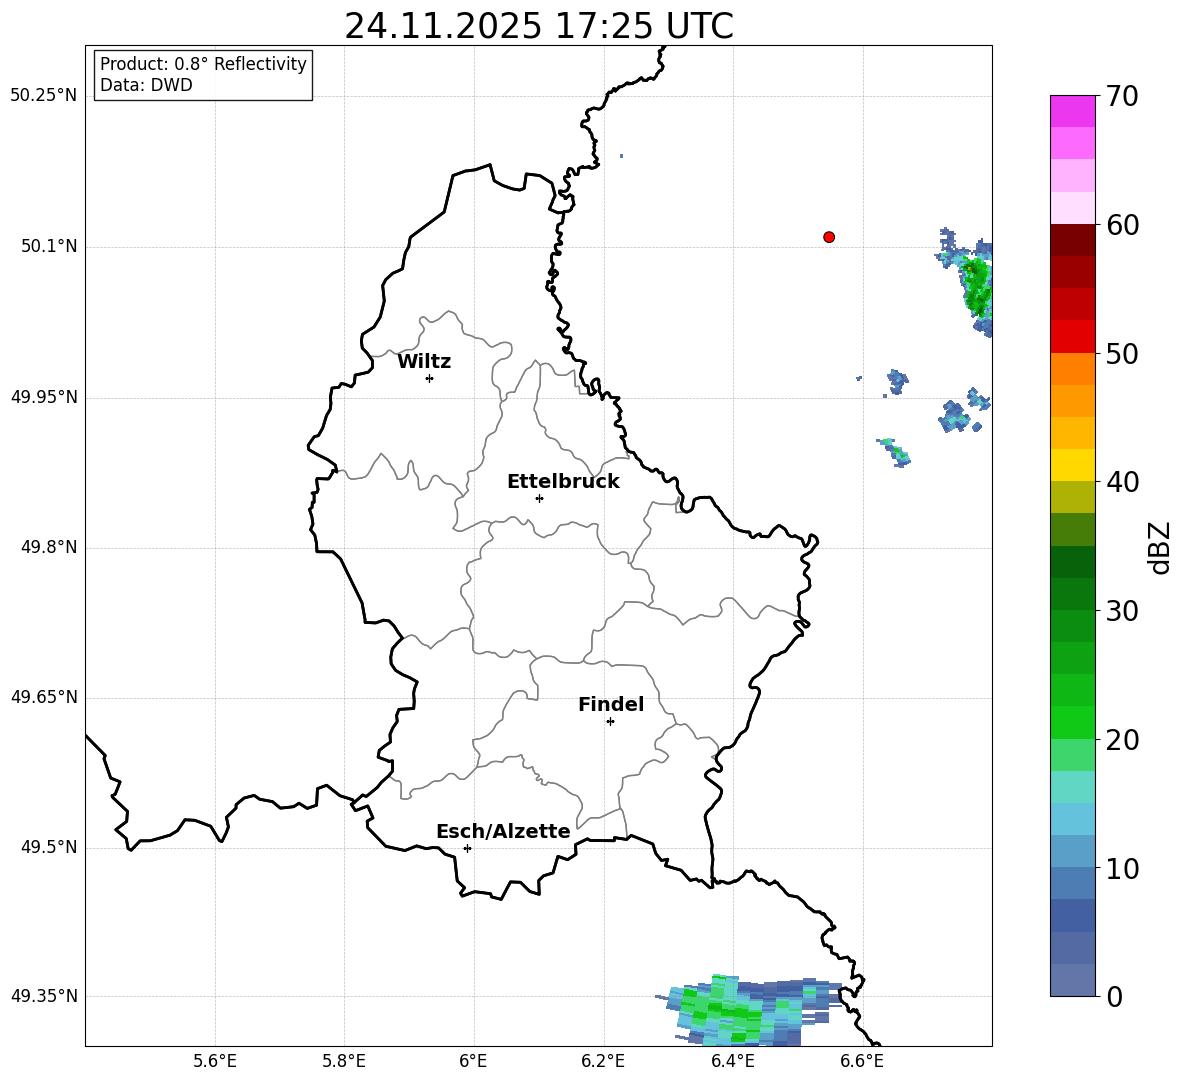This screenshot has height=1081, width=1184.
Task: Pick the slate blue swatch at 0 dBZ
Action: click(1072, 980)
